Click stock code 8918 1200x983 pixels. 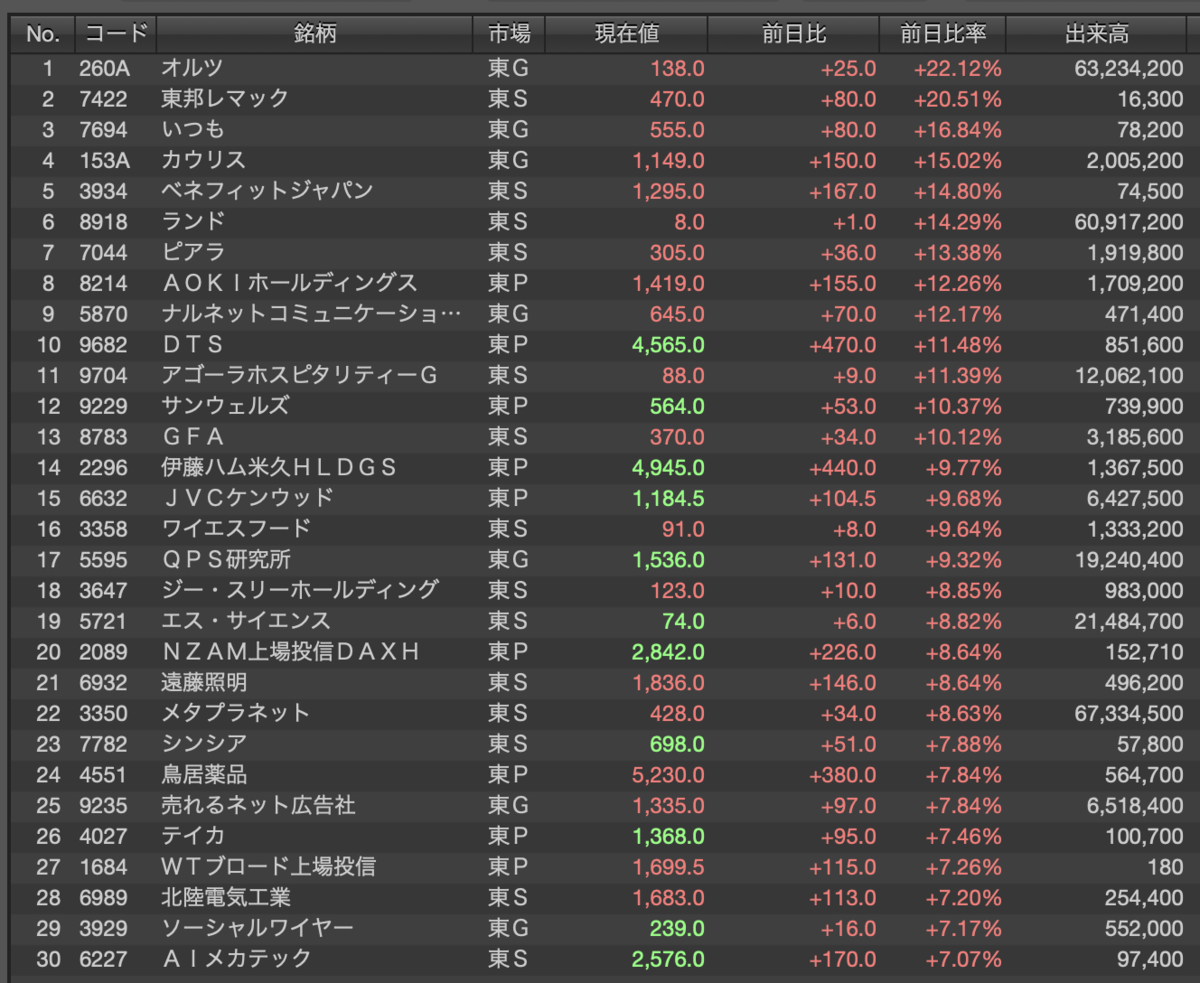104,222
